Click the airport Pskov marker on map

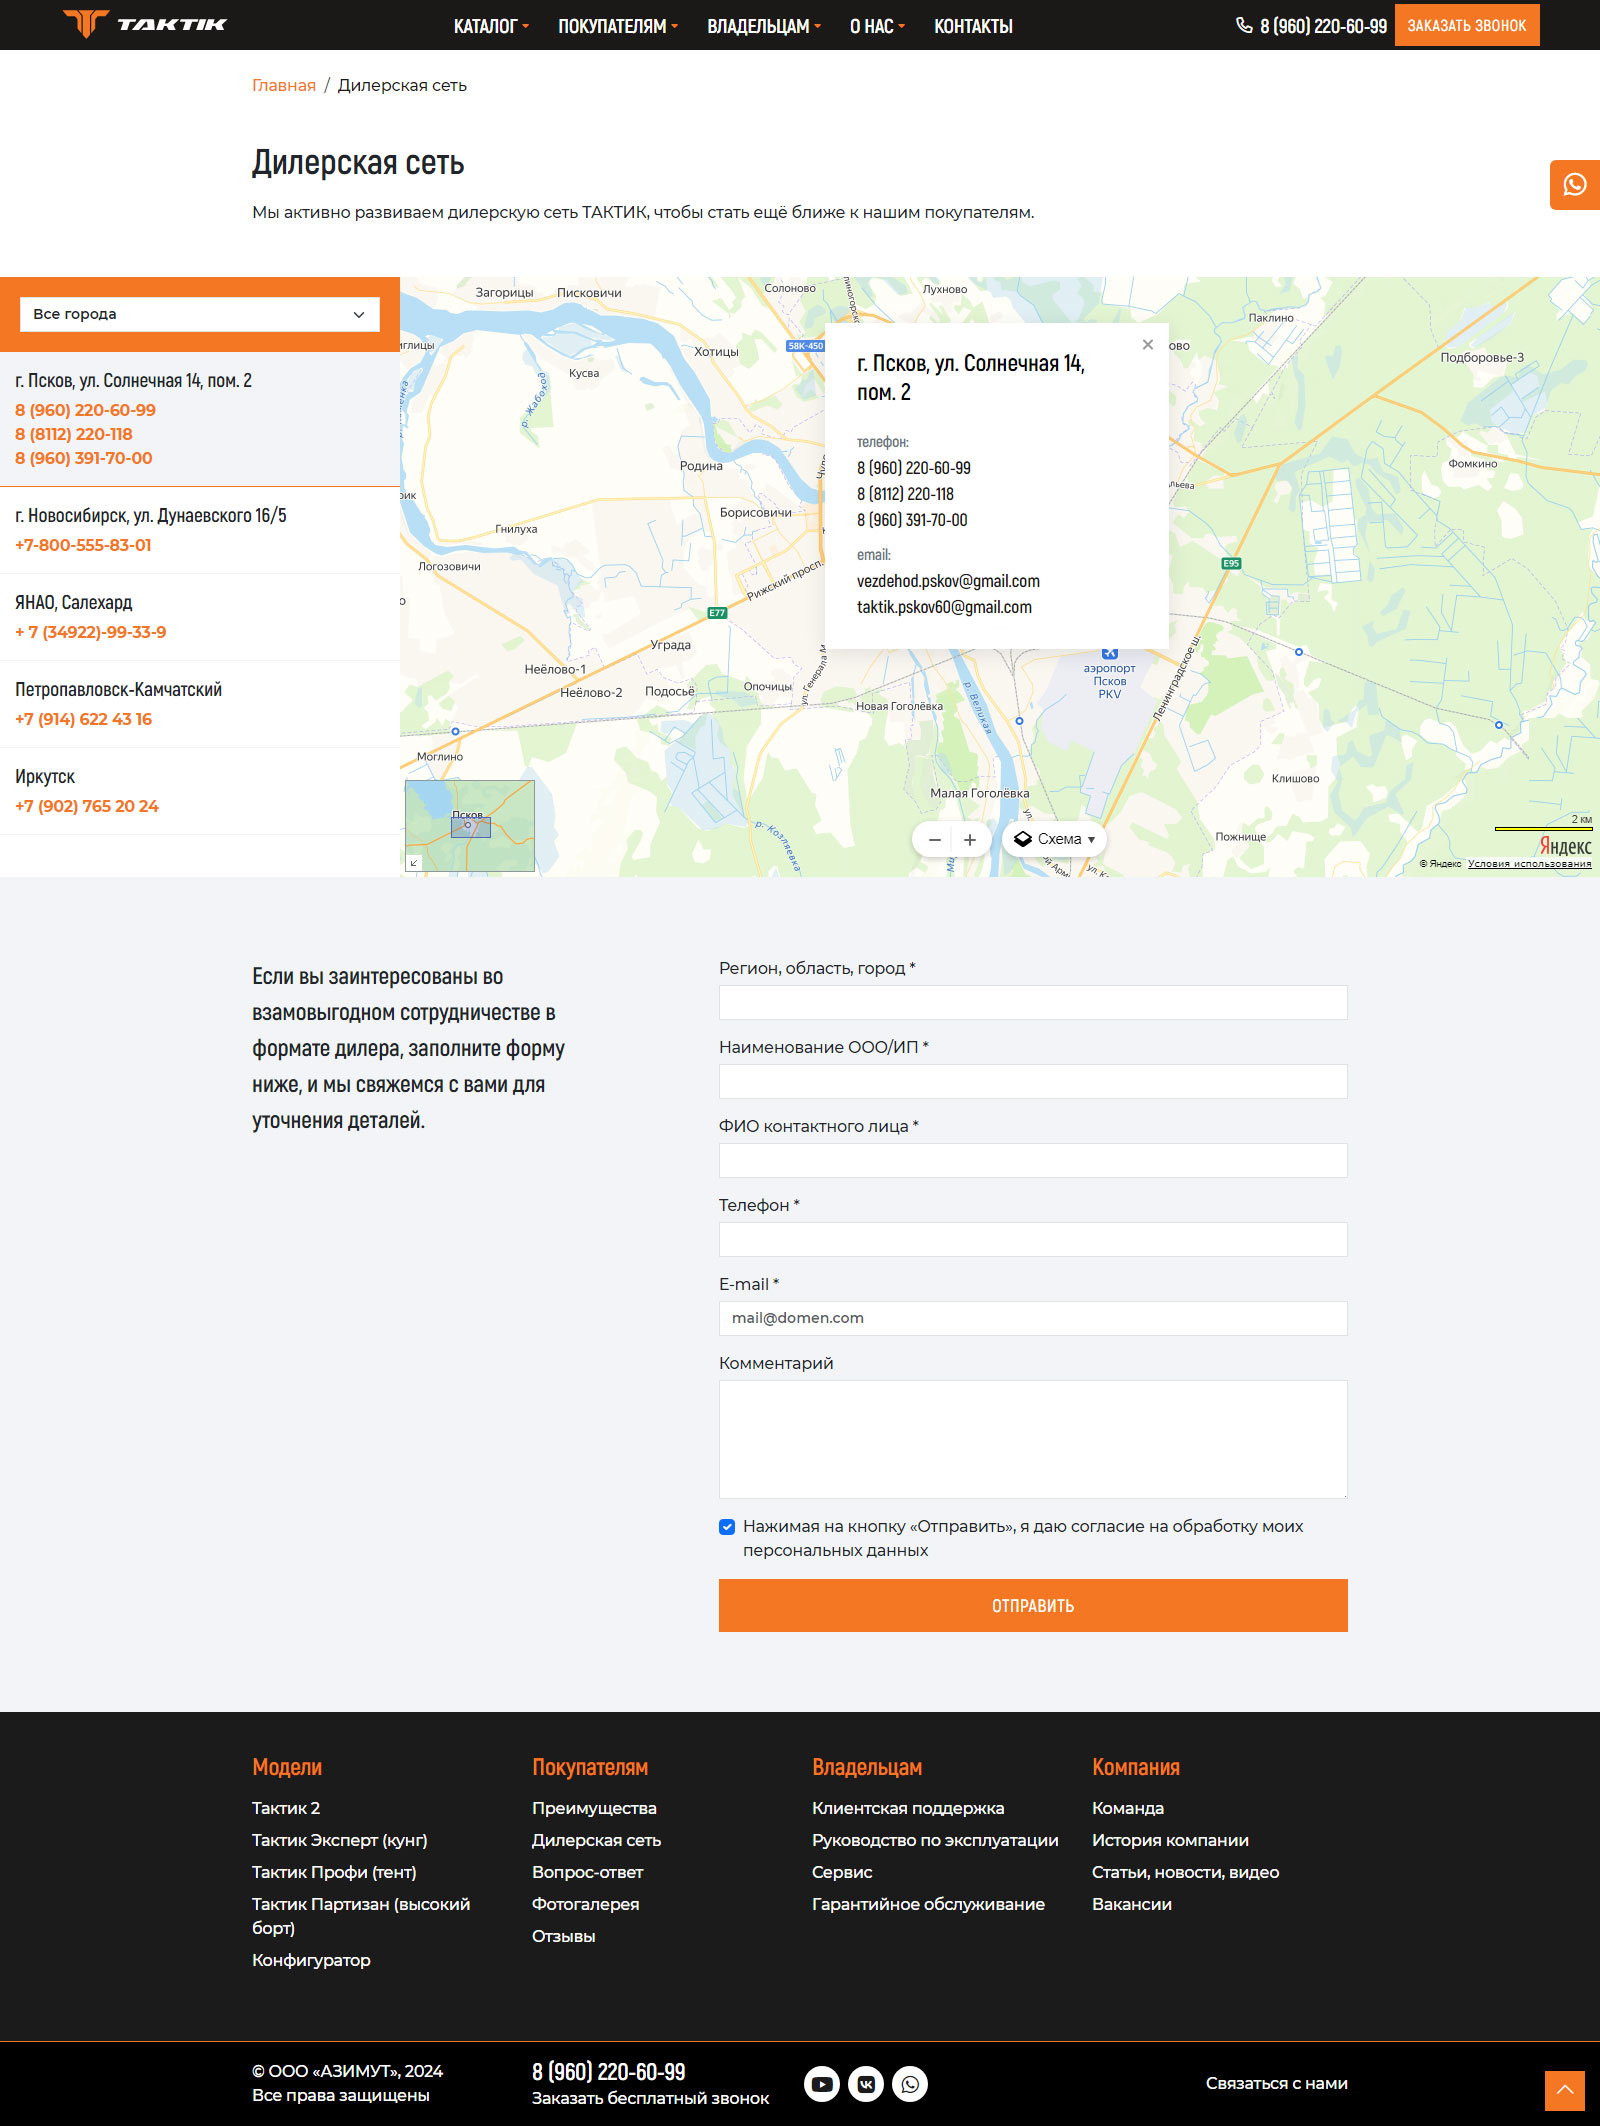click(x=1109, y=654)
